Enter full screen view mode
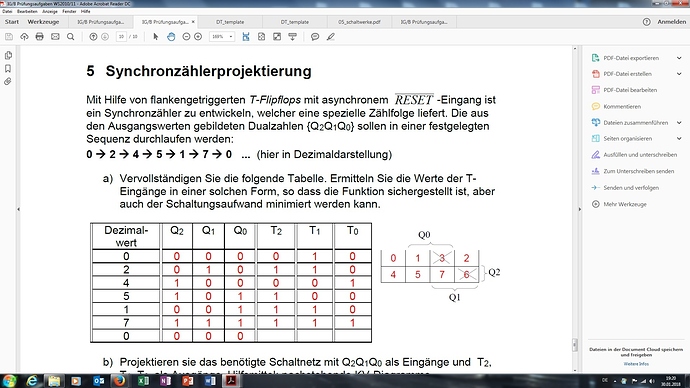Screen dimensions: 690x388 coord(277,37)
